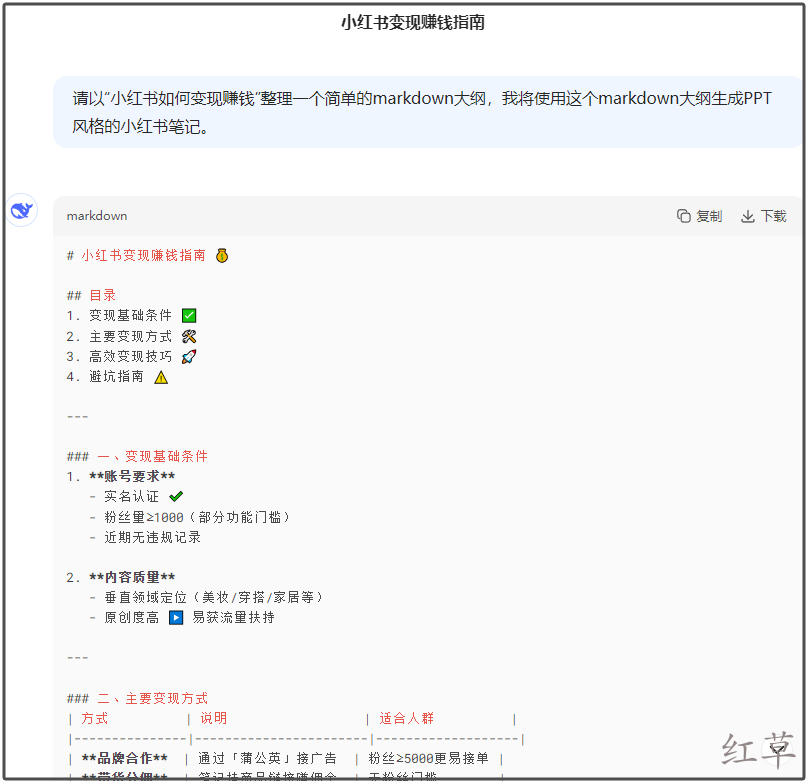Click table header 适合人群
Viewport: 807px width, 781px height.
point(407,718)
